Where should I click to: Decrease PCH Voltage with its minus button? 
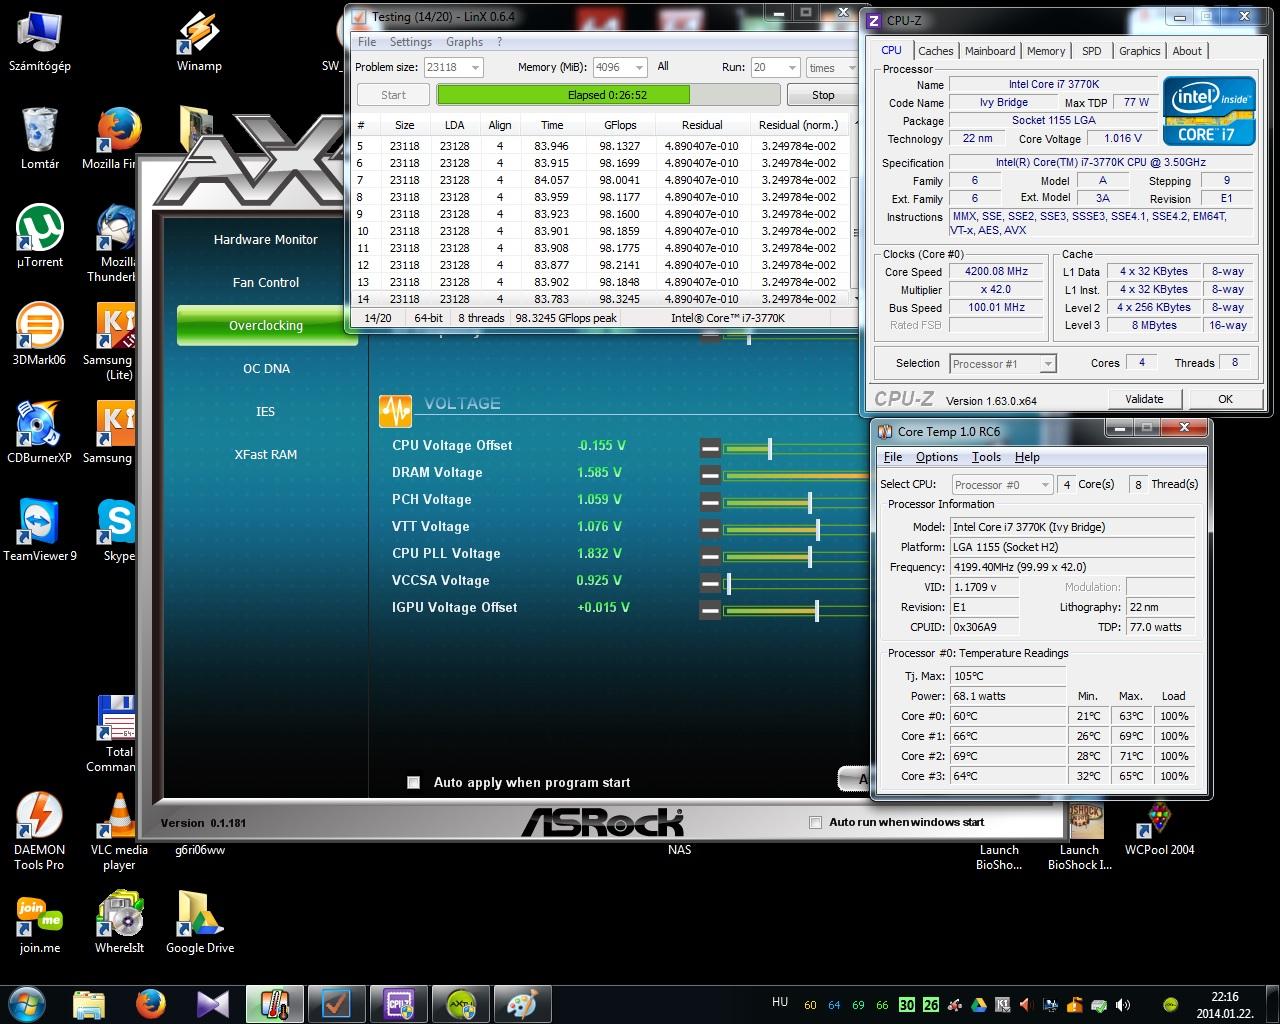point(710,503)
